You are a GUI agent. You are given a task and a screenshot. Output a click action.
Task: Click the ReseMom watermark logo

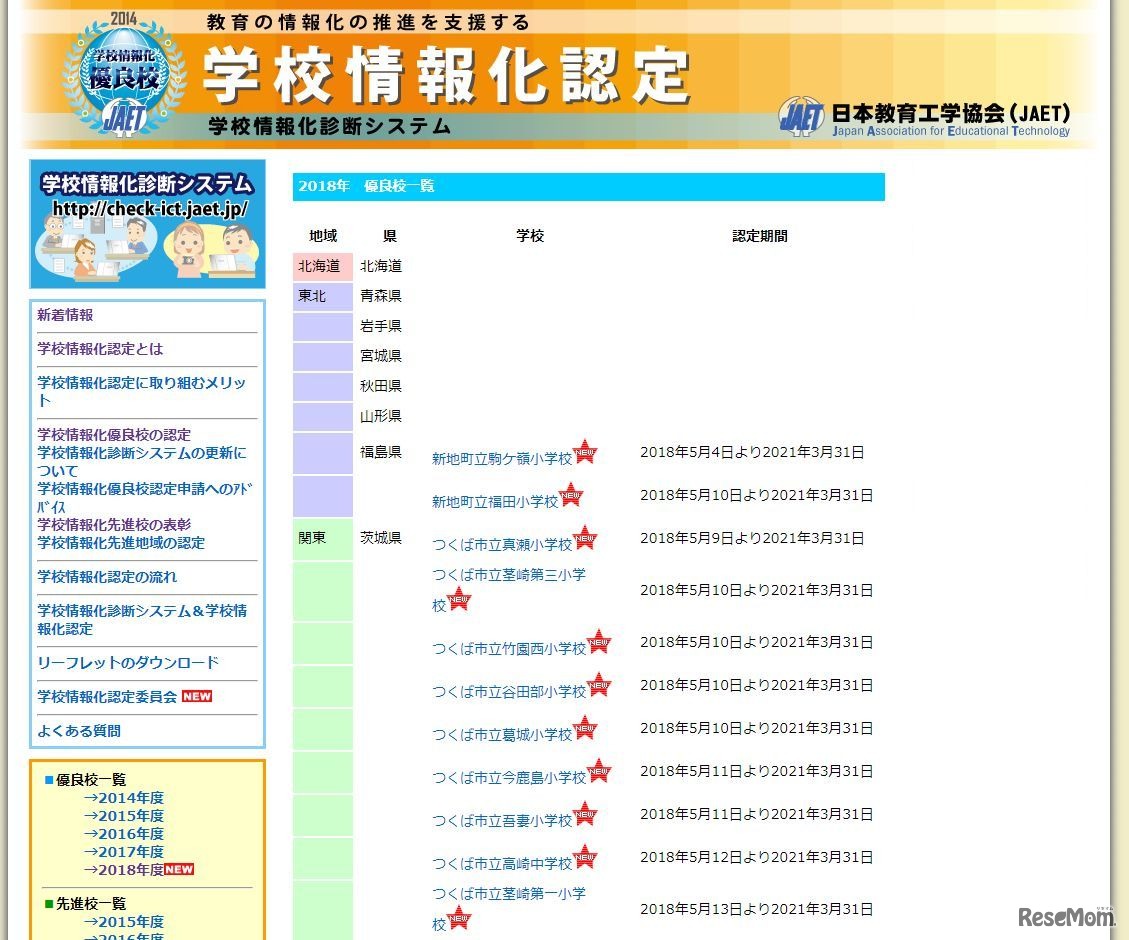coord(1066,916)
